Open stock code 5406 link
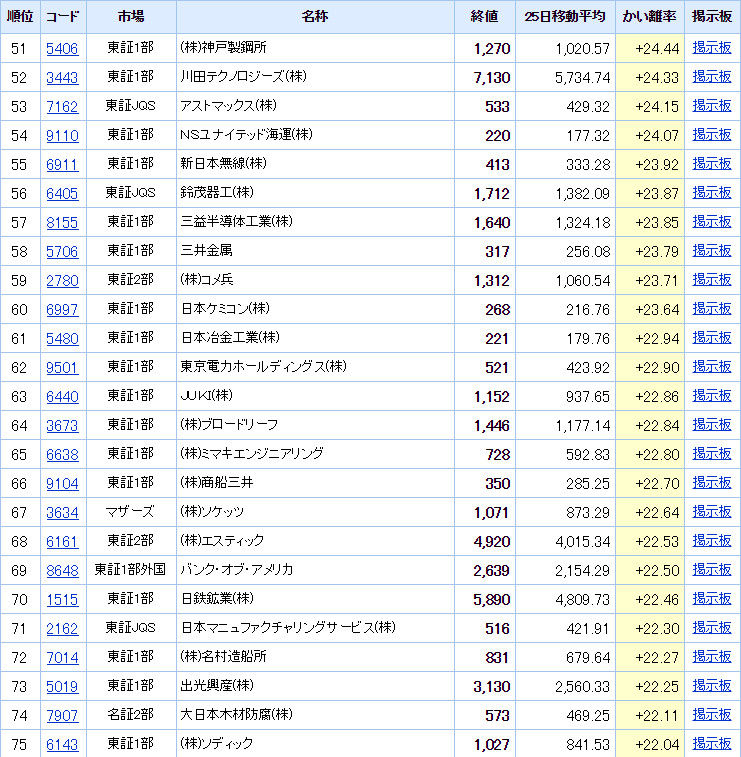This screenshot has height=757, width=741. coord(62,49)
